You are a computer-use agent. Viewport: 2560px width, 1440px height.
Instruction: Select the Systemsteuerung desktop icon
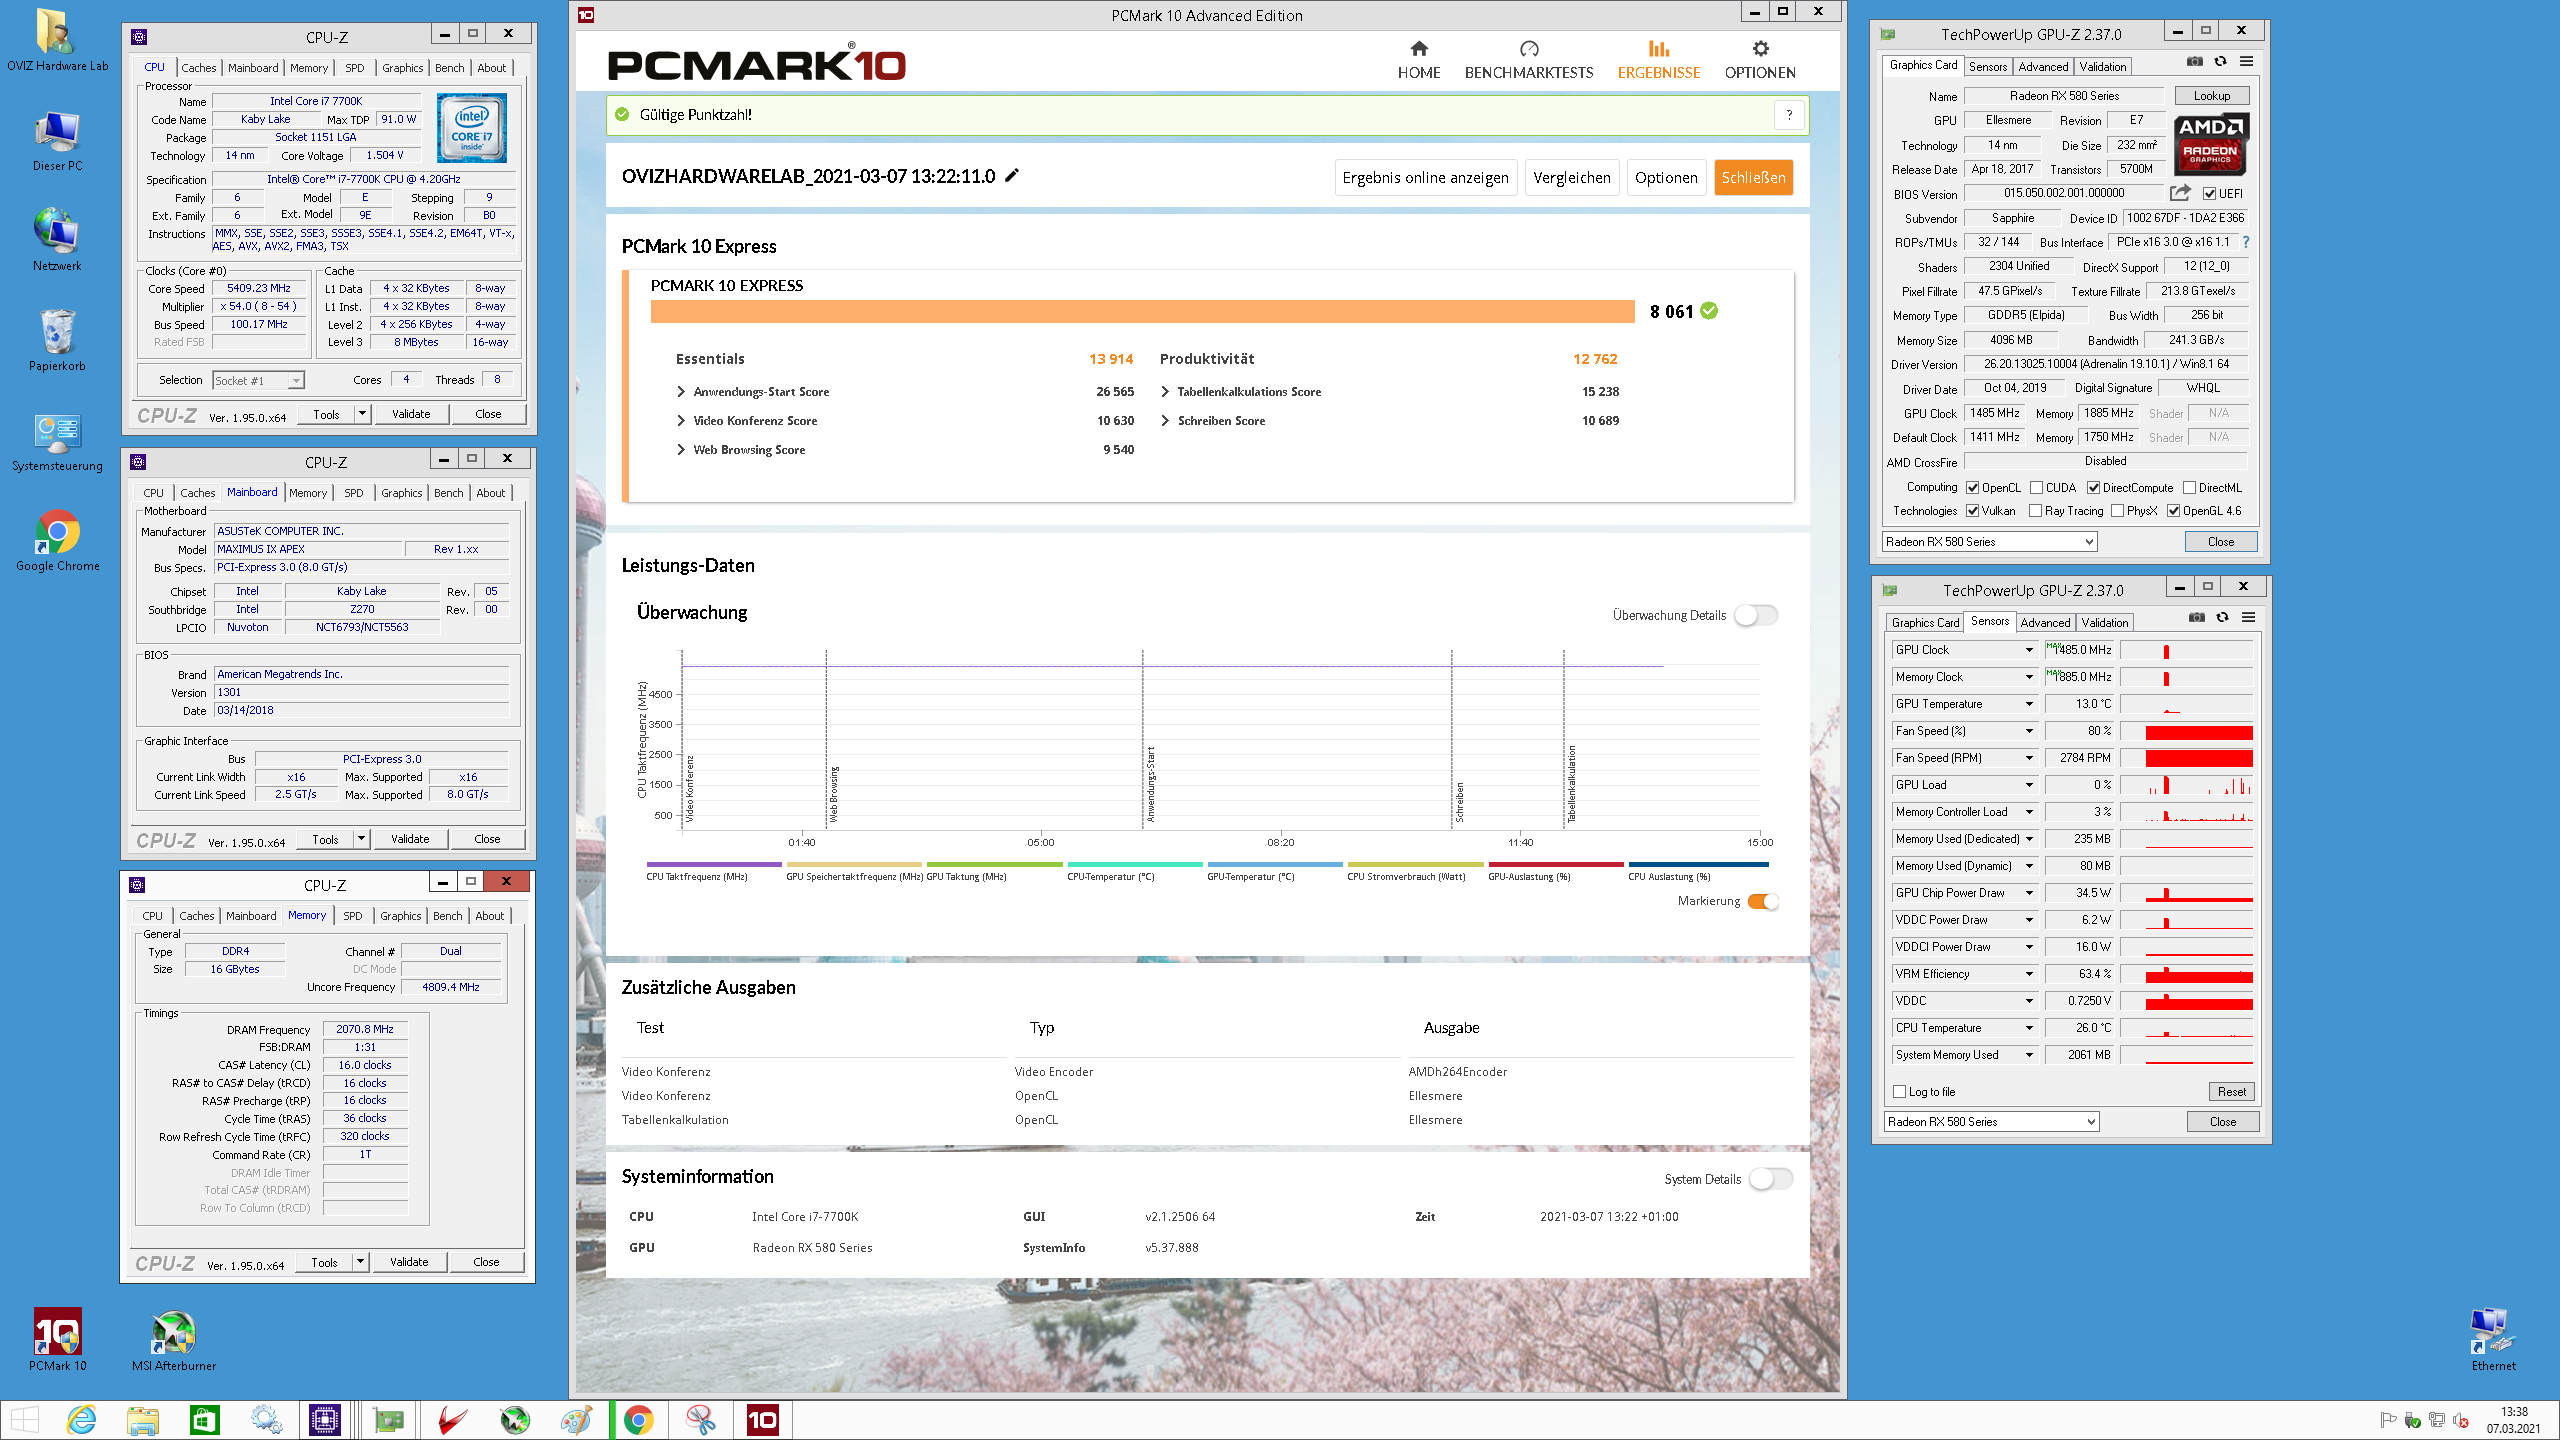click(x=57, y=440)
